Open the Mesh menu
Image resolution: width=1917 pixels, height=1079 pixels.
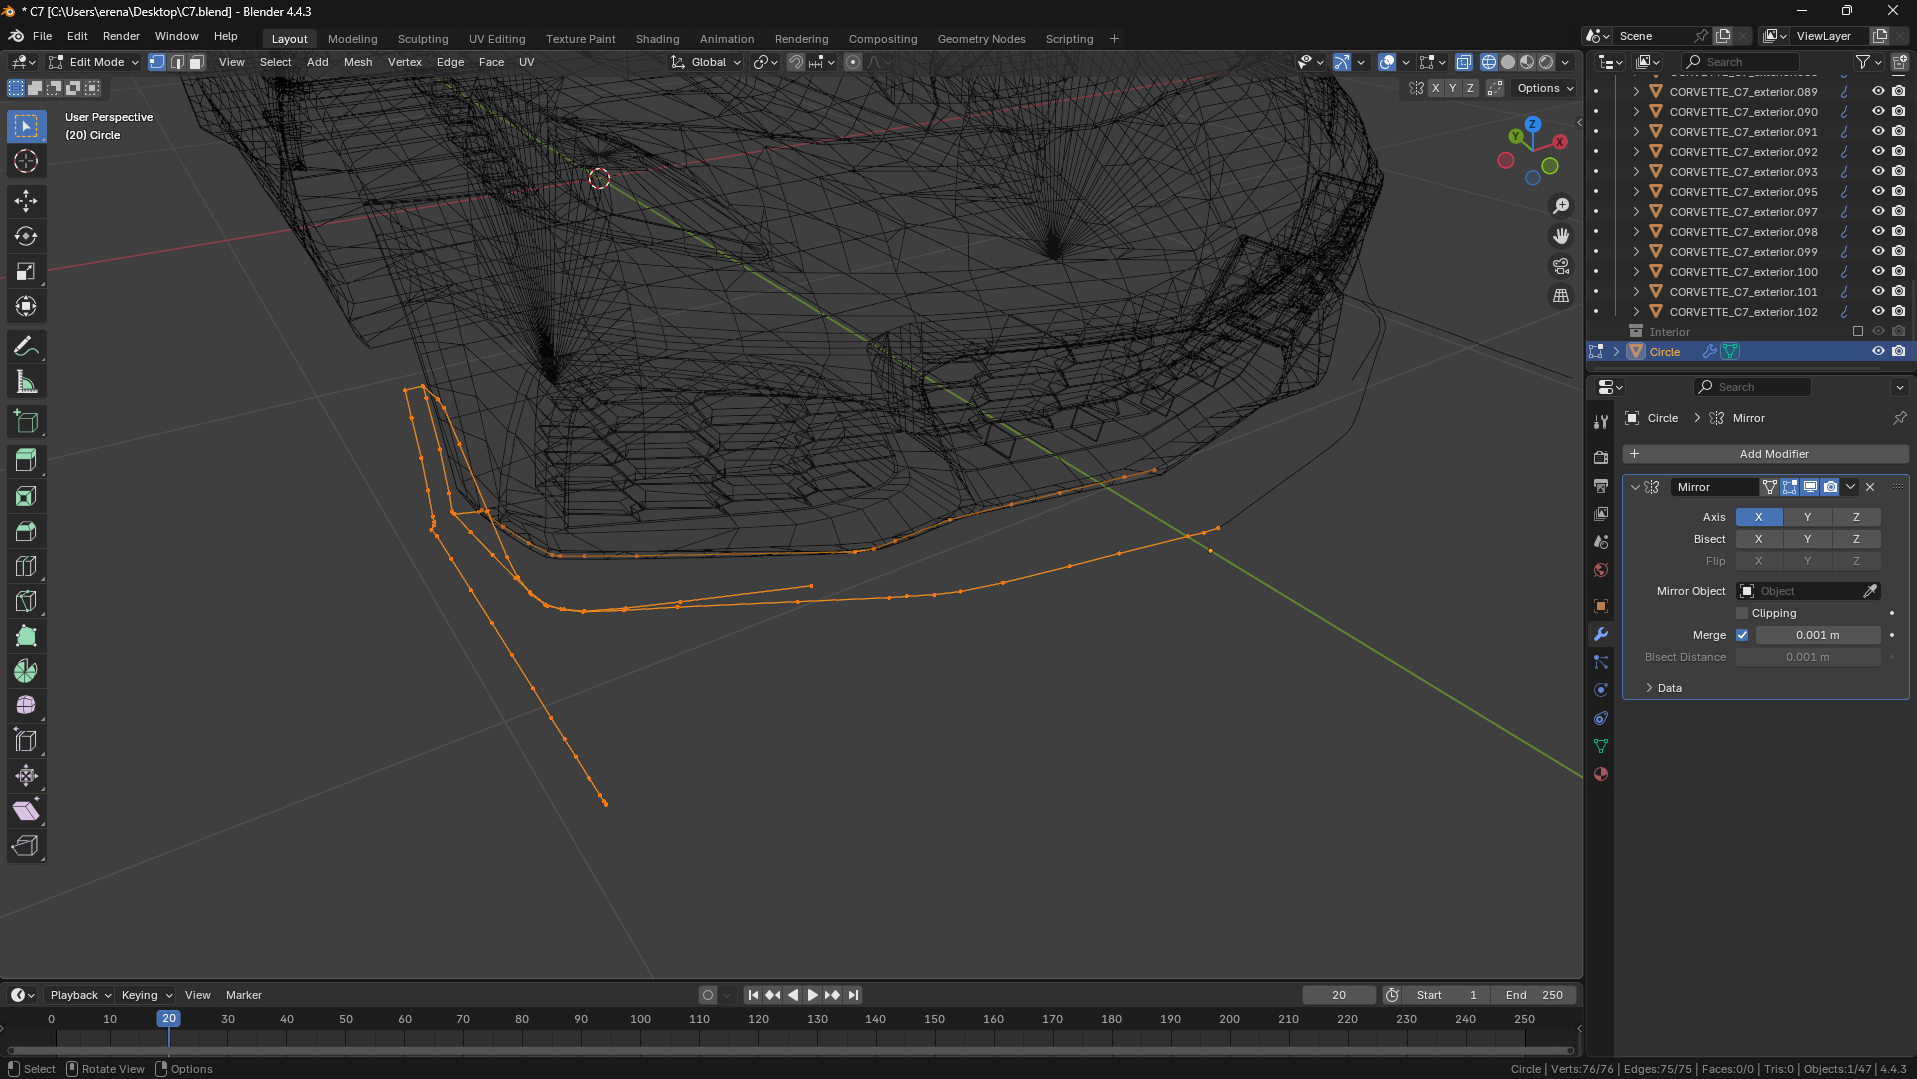click(x=357, y=62)
